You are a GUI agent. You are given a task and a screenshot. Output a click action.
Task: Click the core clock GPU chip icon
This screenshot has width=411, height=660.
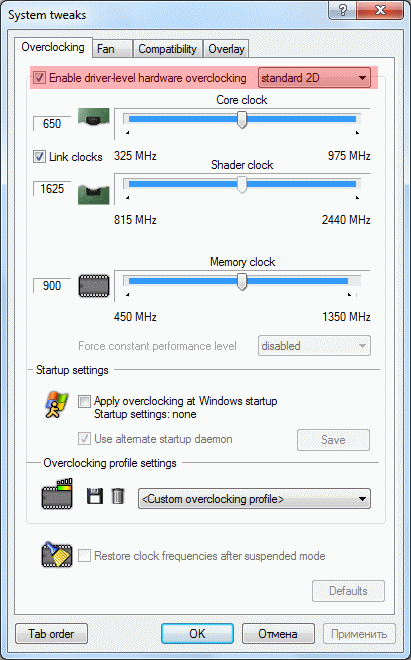[x=93, y=117]
